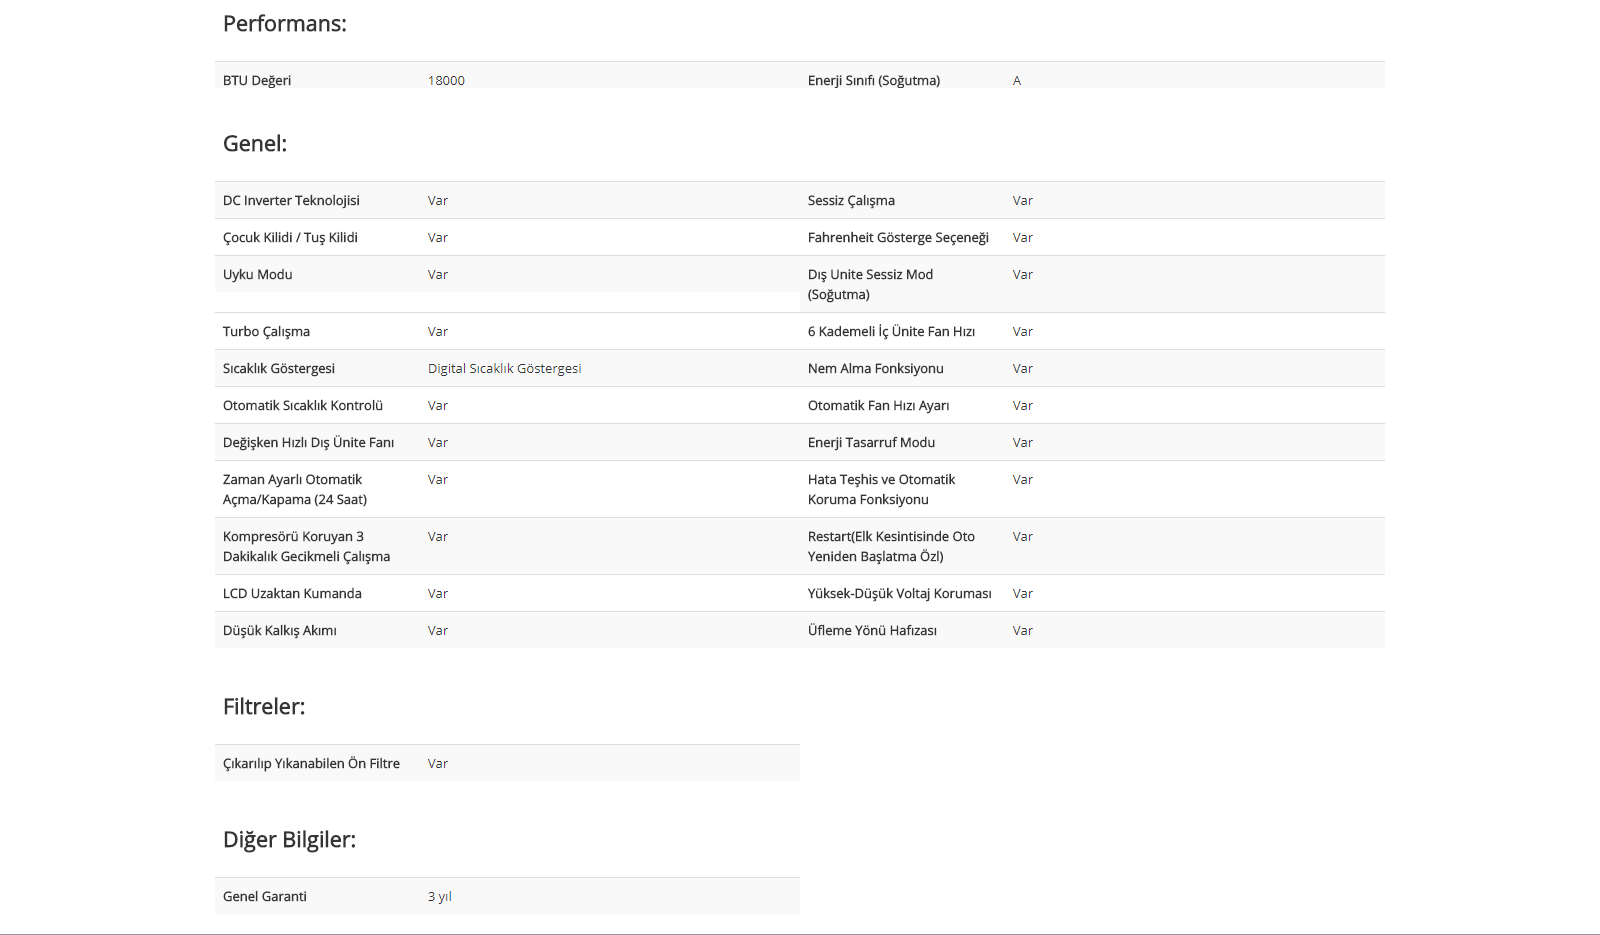Click the Yüksek-Düşük Voltaj Koruması label

pyautogui.click(x=900, y=593)
